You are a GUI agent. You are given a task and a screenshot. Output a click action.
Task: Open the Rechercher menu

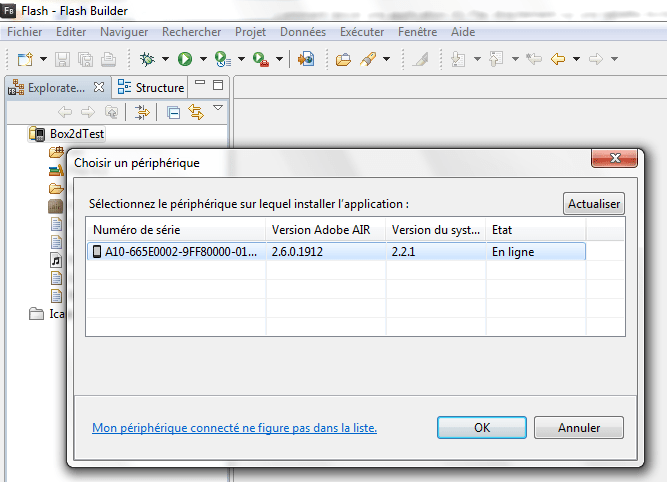coord(191,32)
